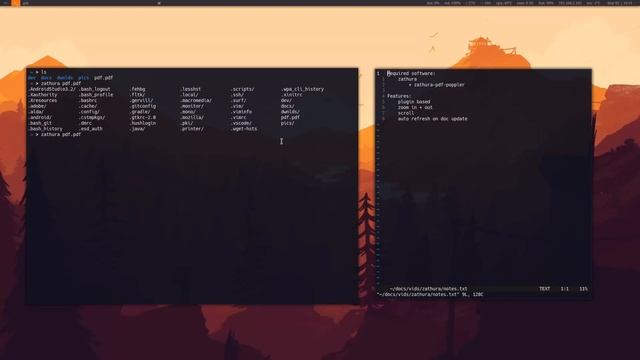The height and width of the screenshot is (360, 640).
Task: Click .Xauthority in the terminal listing
Action: [x=43, y=95]
